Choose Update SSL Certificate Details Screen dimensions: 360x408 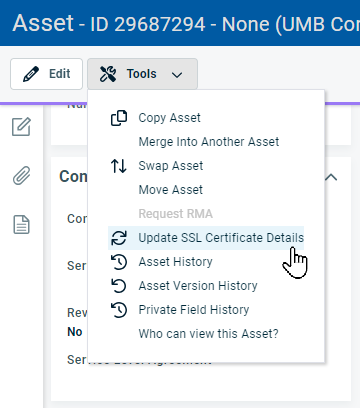pyautogui.click(x=206, y=238)
